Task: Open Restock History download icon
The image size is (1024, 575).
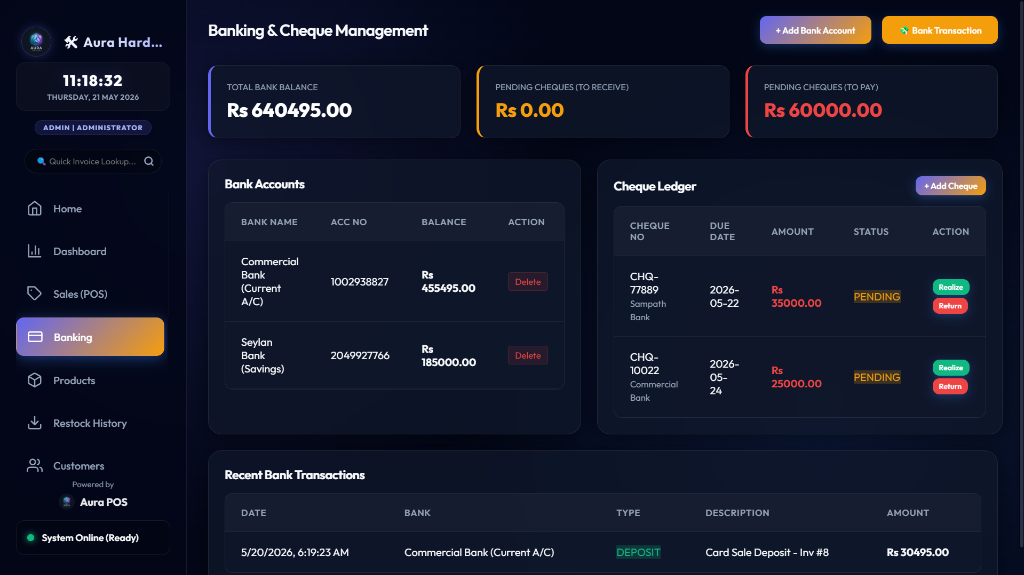Action: 35,423
